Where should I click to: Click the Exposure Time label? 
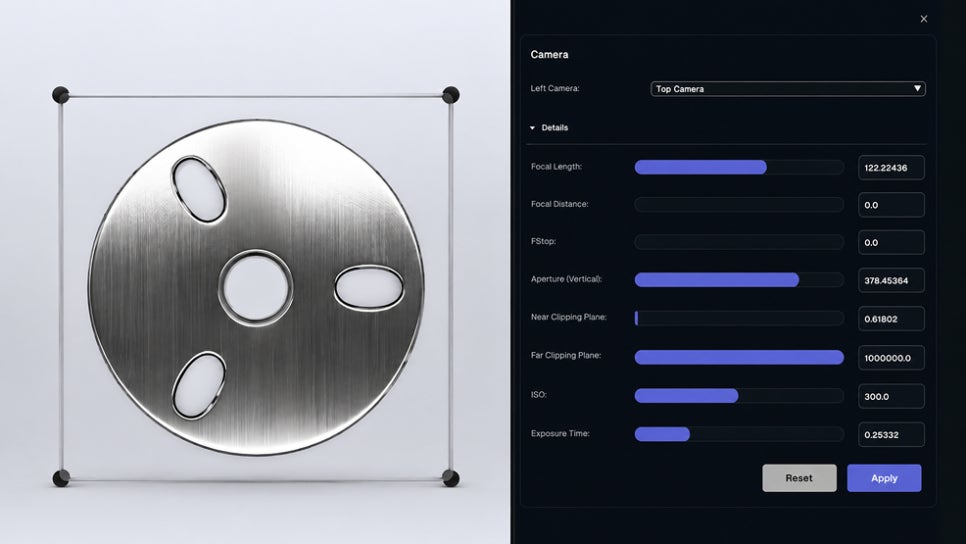coord(560,433)
